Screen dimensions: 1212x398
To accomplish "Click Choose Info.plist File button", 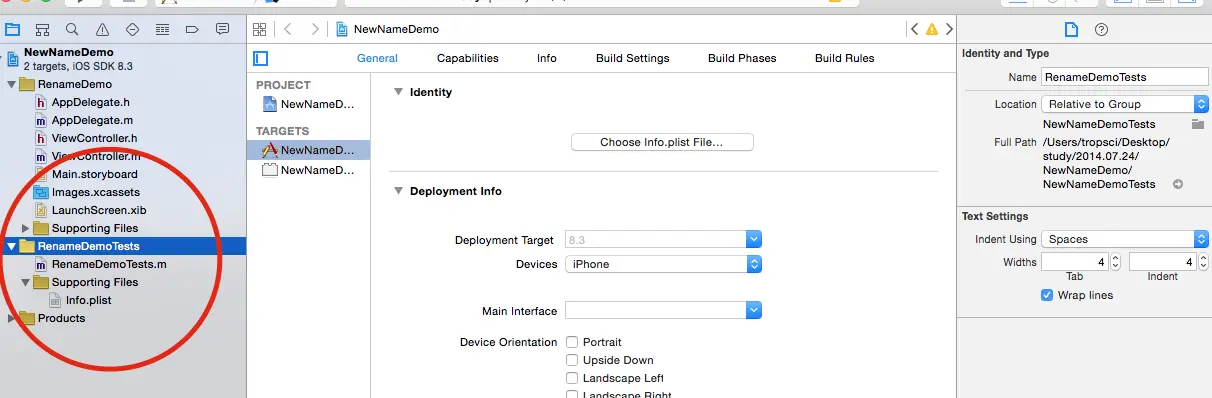I will tap(662, 142).
